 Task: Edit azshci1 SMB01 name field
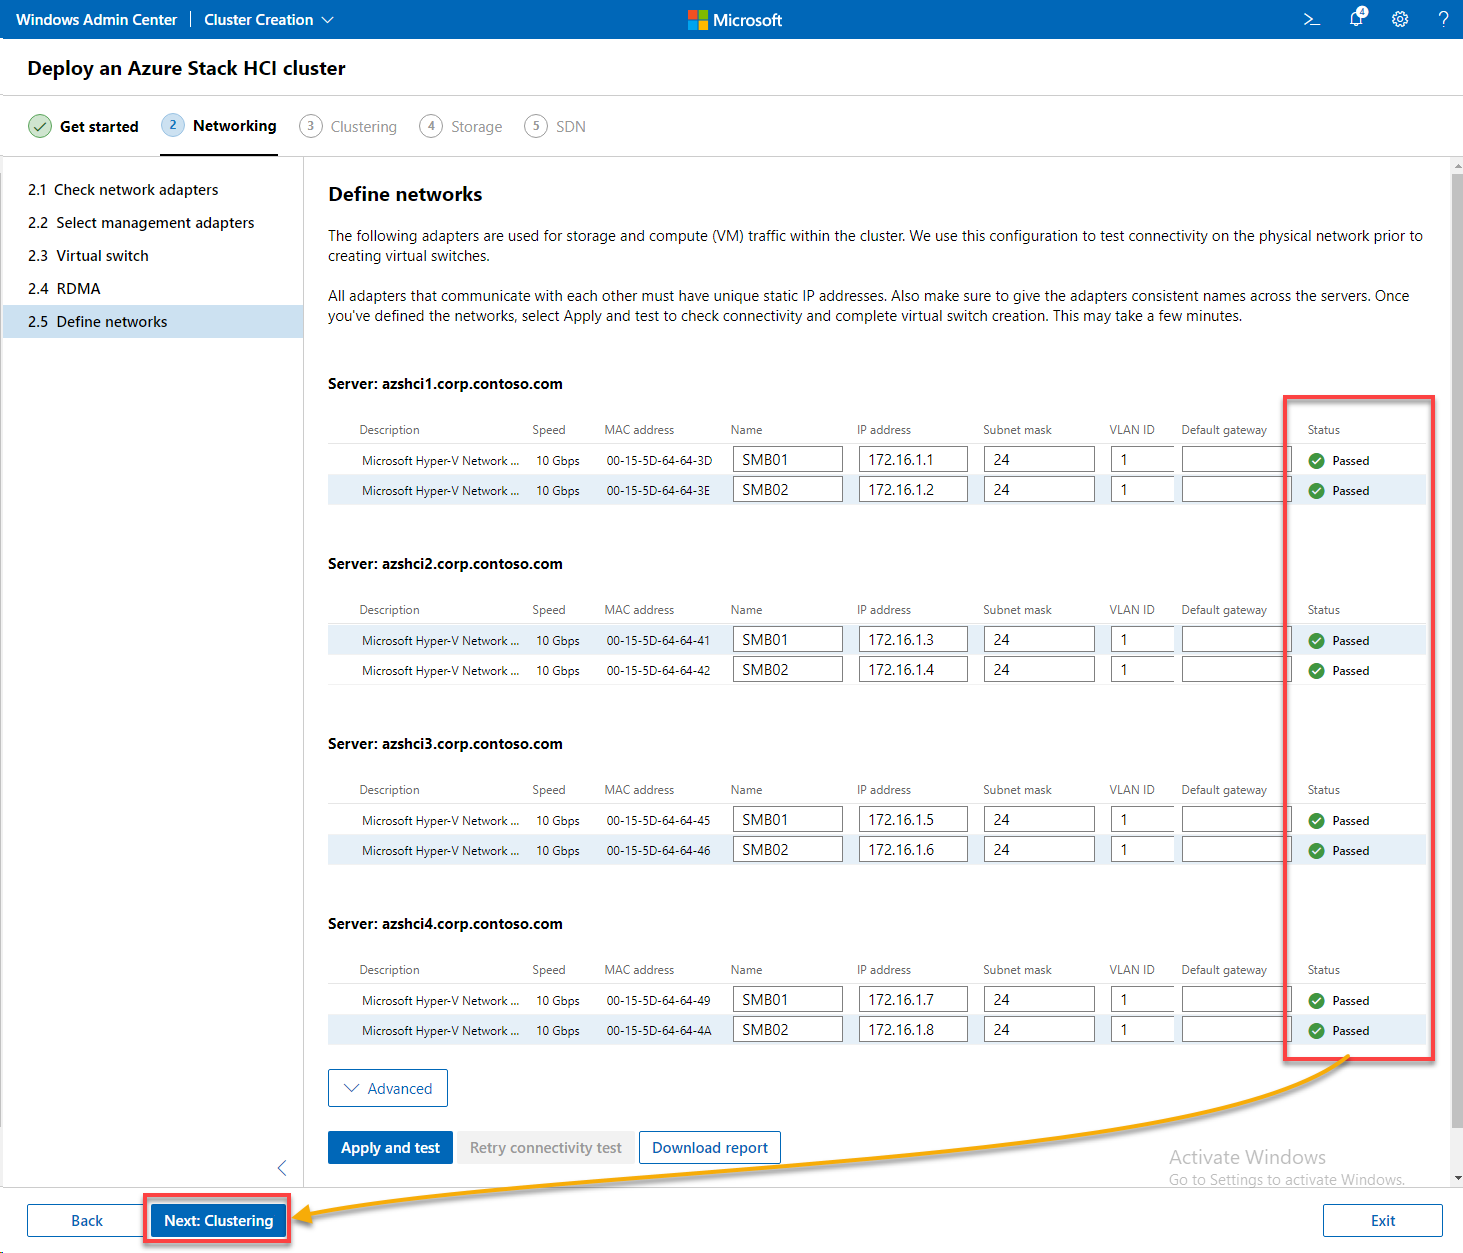pyautogui.click(x=788, y=460)
